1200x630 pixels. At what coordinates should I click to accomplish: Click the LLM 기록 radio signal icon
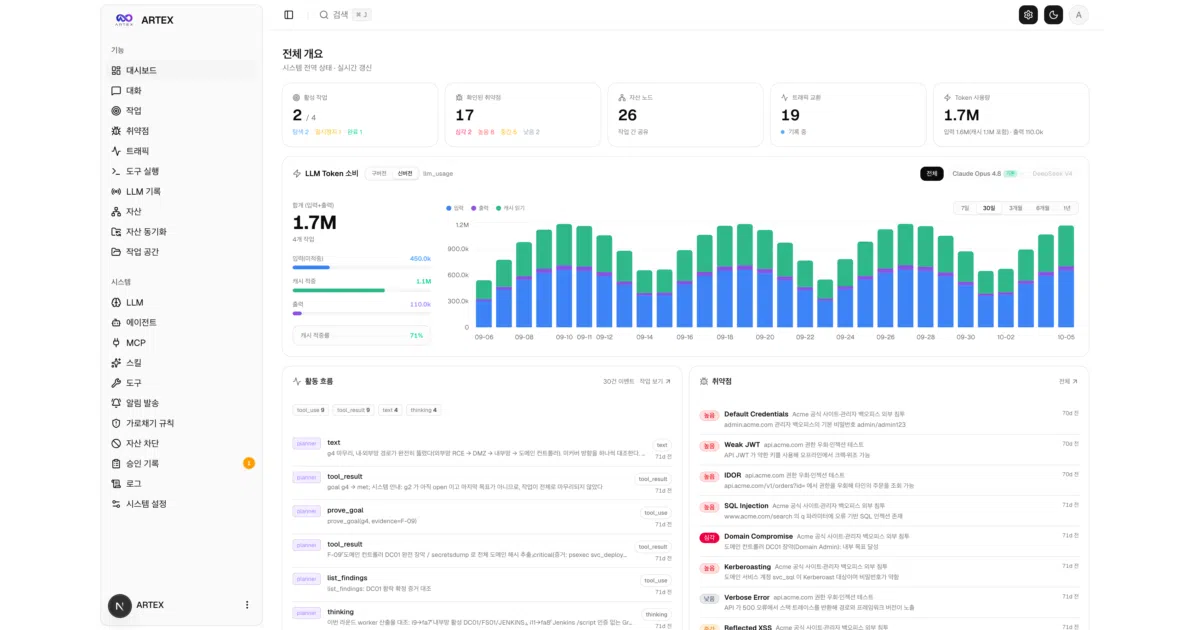point(116,191)
